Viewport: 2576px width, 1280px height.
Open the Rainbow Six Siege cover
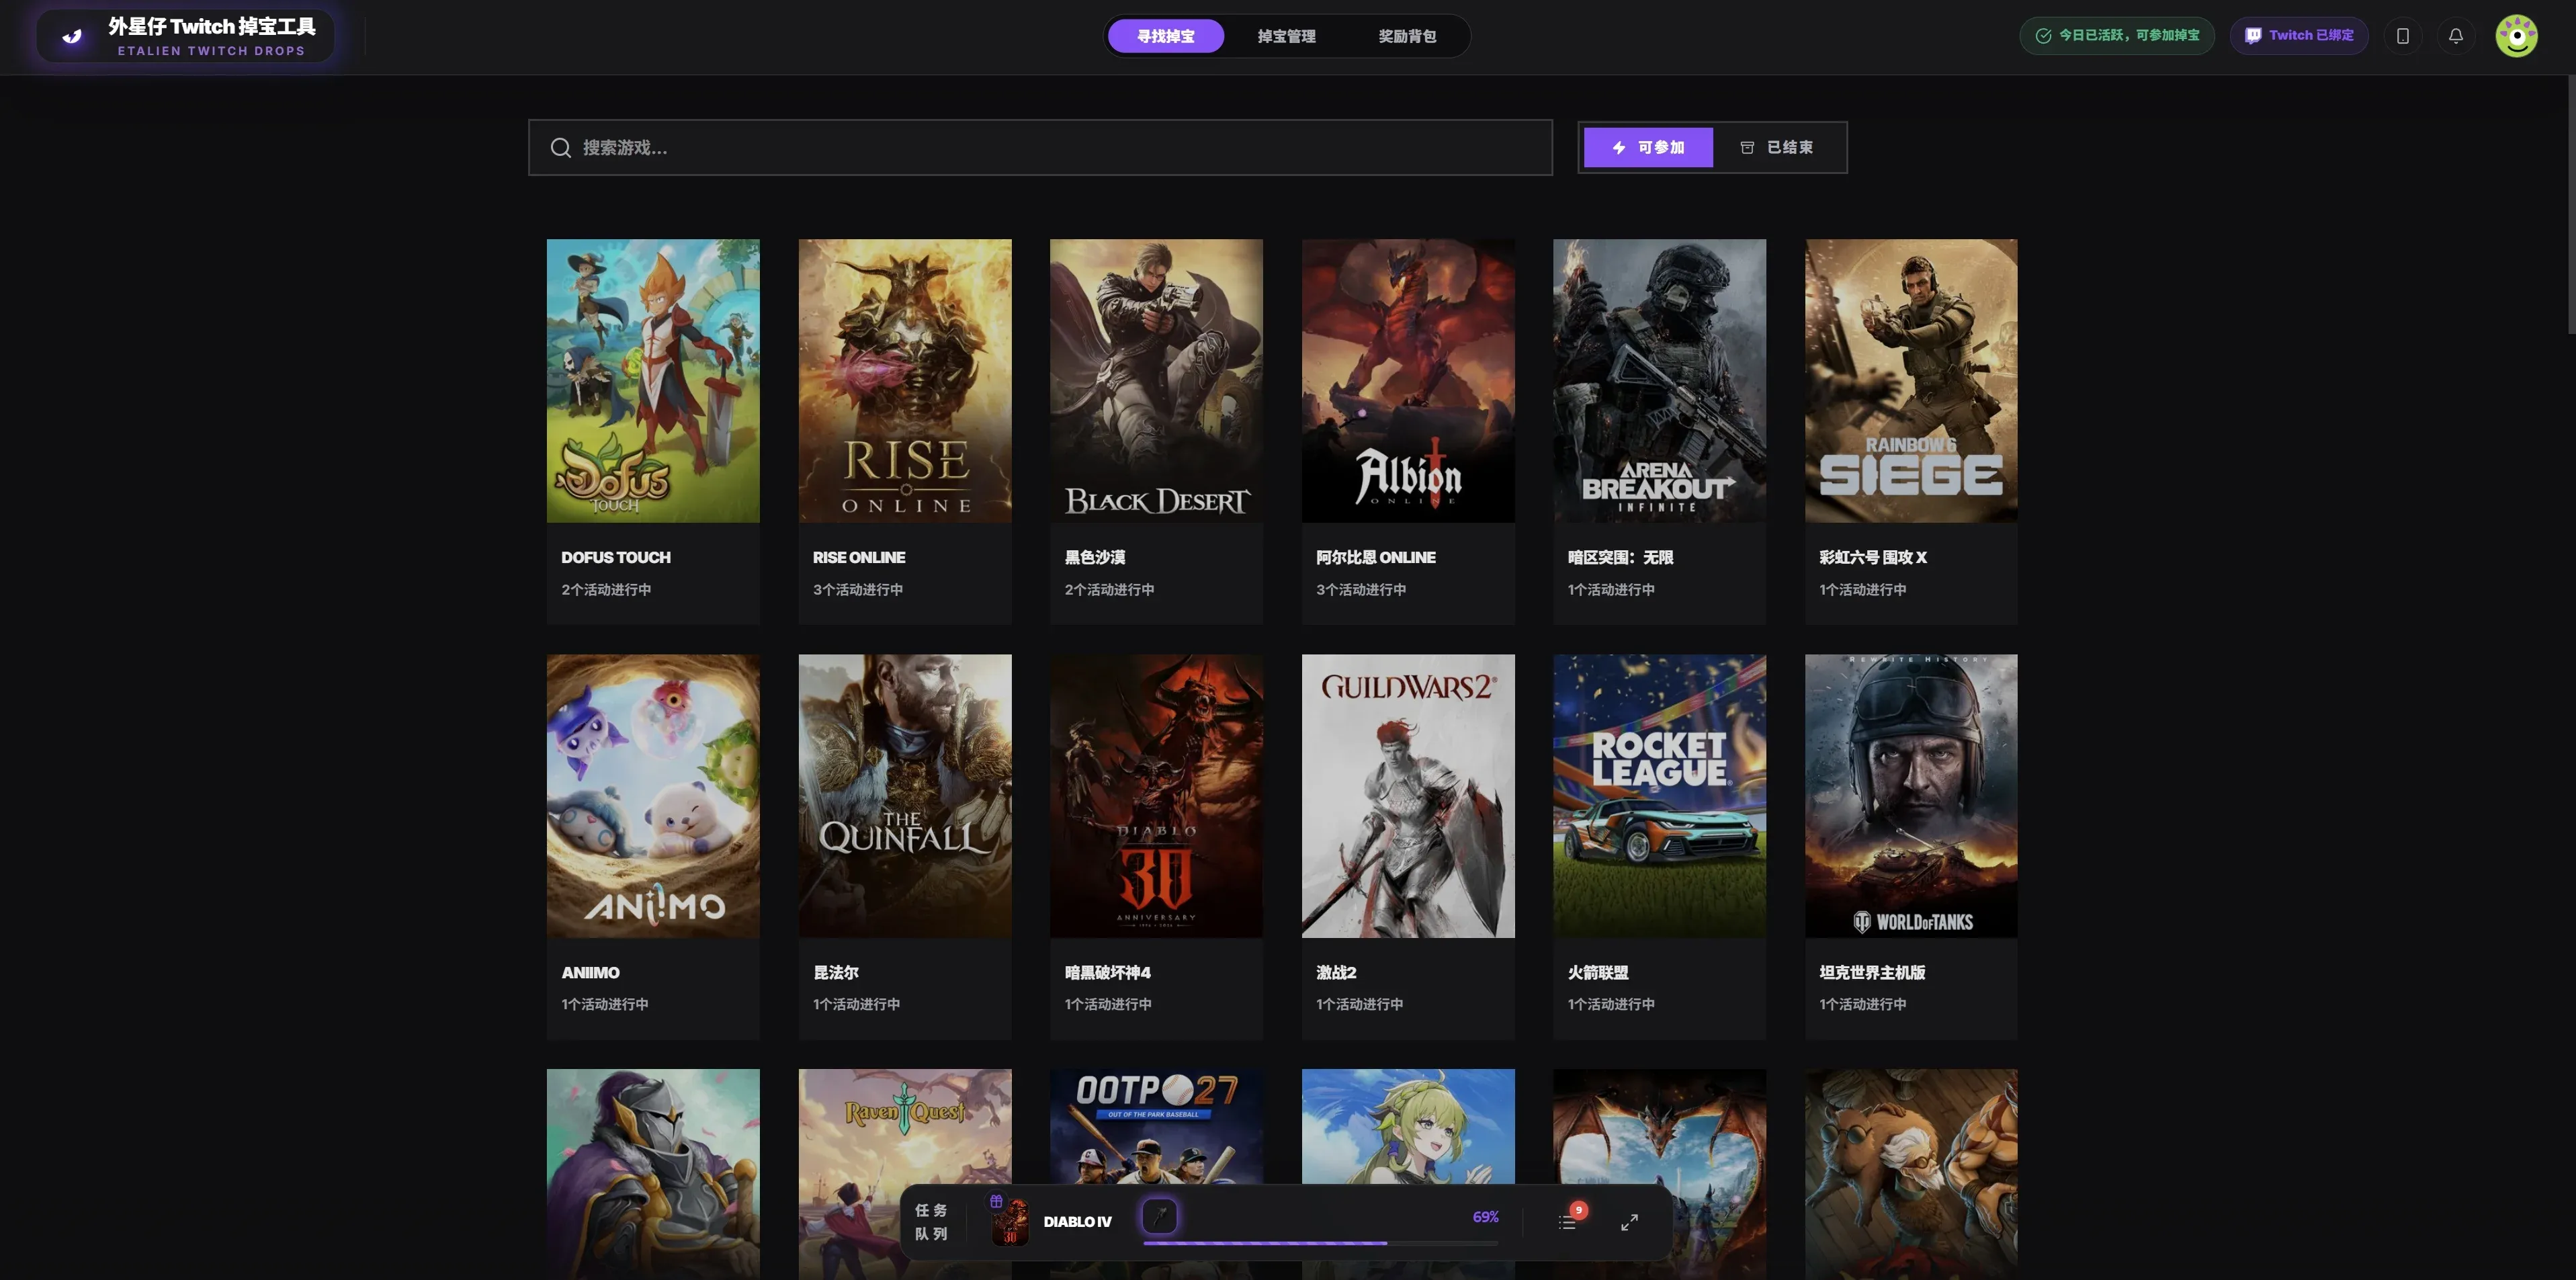click(x=1911, y=380)
